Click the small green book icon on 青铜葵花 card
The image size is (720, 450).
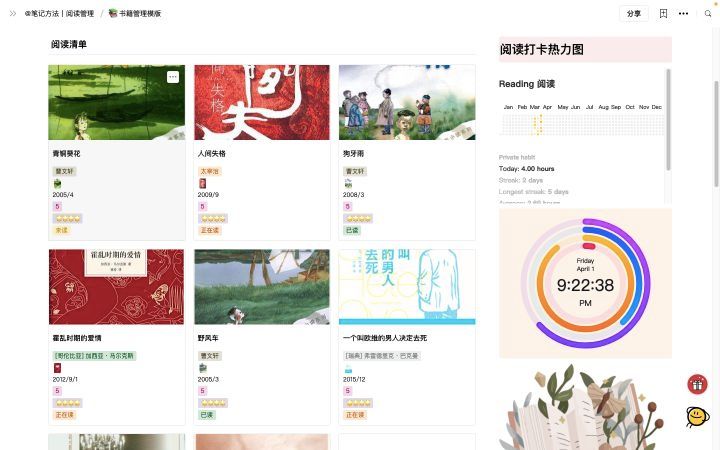pyautogui.click(x=57, y=184)
